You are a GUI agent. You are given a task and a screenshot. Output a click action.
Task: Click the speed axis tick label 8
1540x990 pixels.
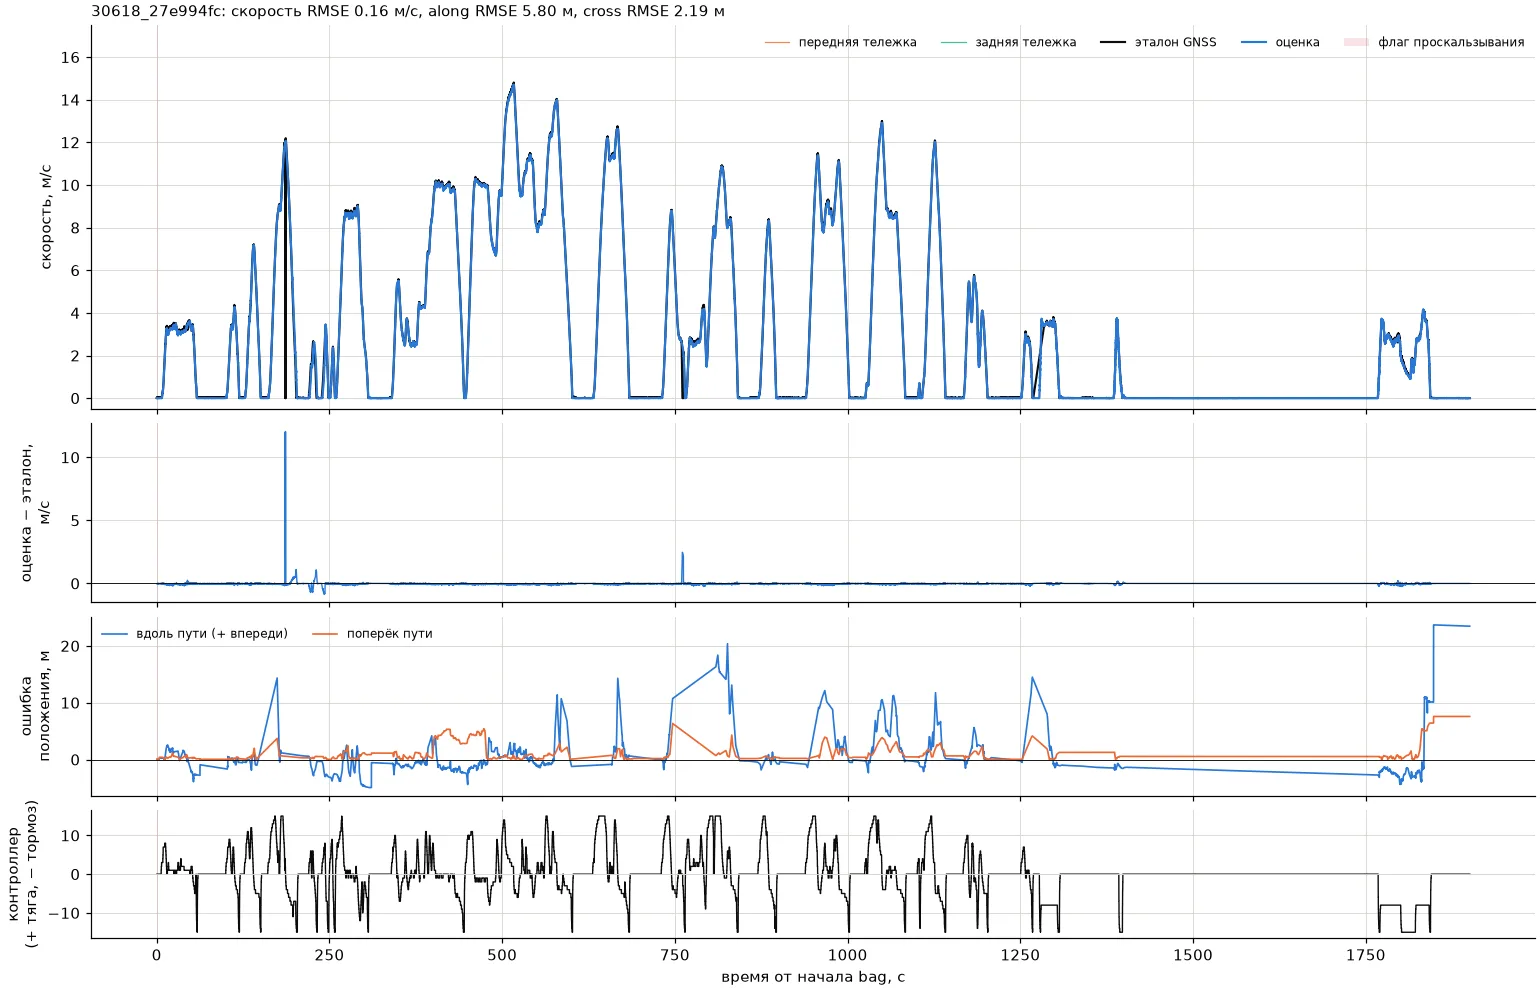coord(75,228)
